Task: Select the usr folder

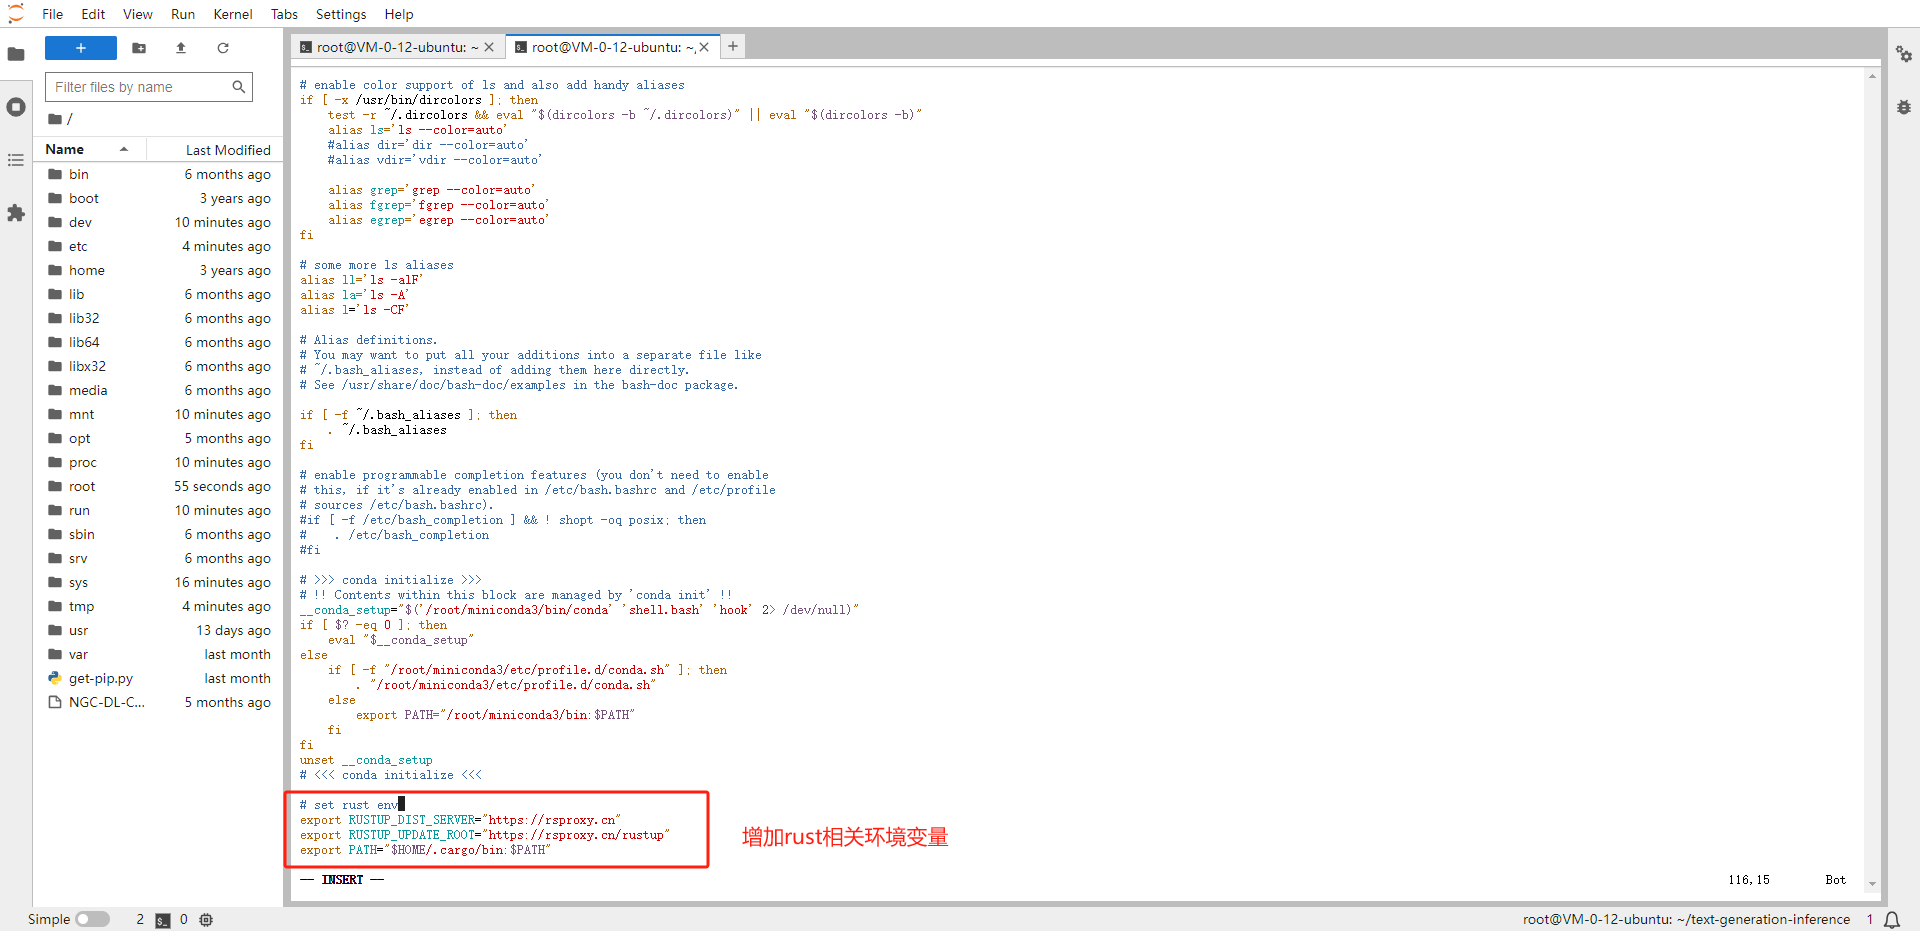Action: [x=159, y=630]
